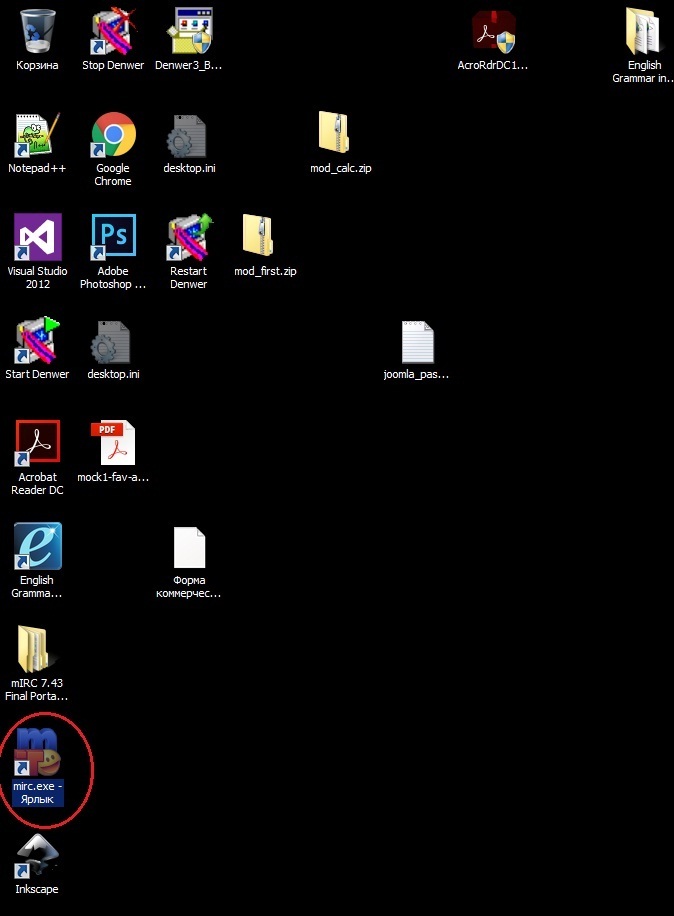Select the Google Chrome shortcut
The width and height of the screenshot is (674, 916).
(113, 135)
